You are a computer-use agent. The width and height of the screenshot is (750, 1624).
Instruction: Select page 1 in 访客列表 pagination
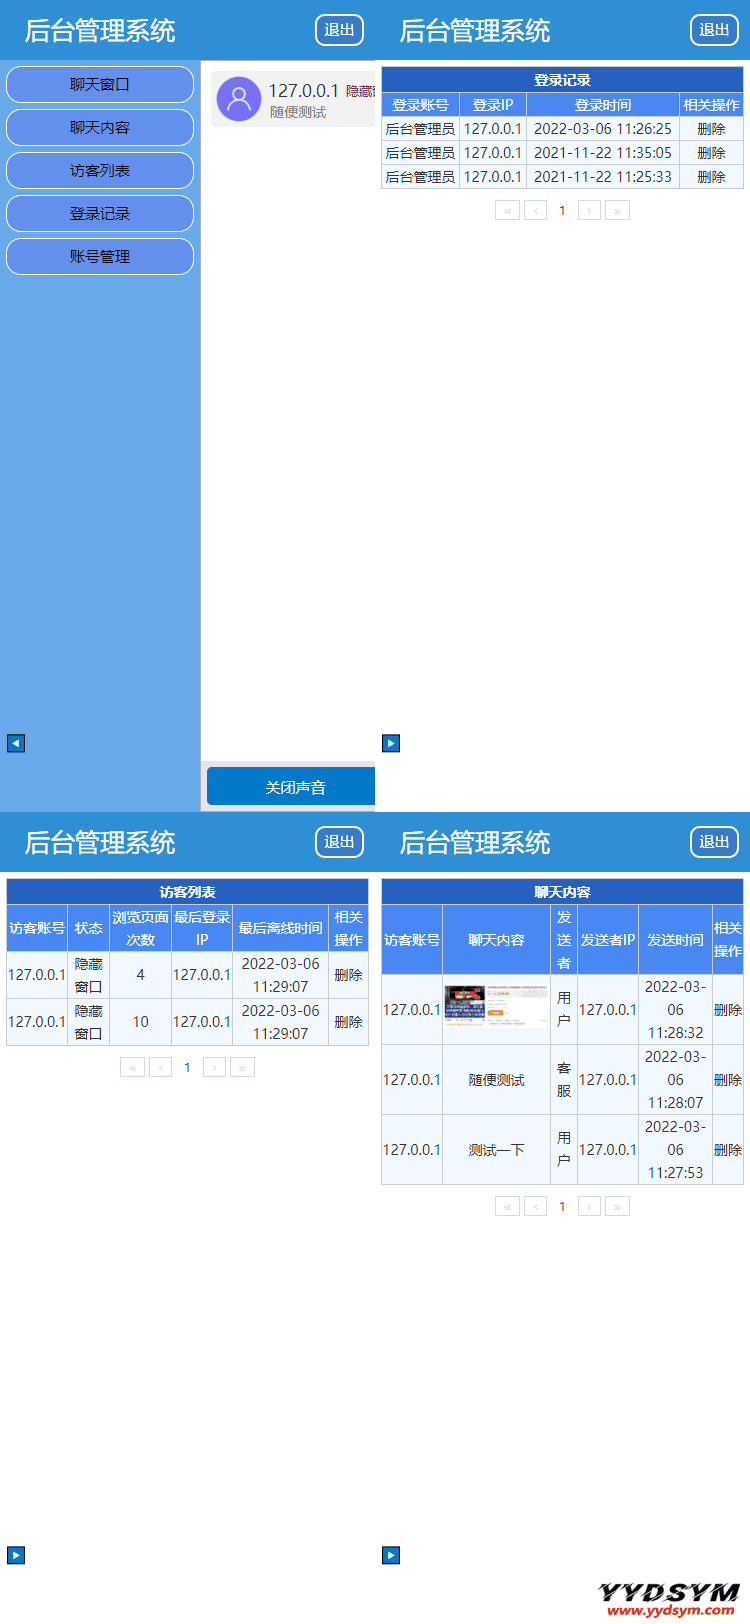[187, 1067]
